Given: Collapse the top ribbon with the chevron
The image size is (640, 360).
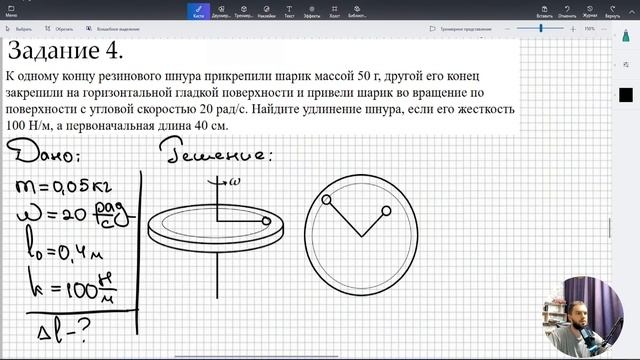Looking at the screenshot, I should click(631, 12).
